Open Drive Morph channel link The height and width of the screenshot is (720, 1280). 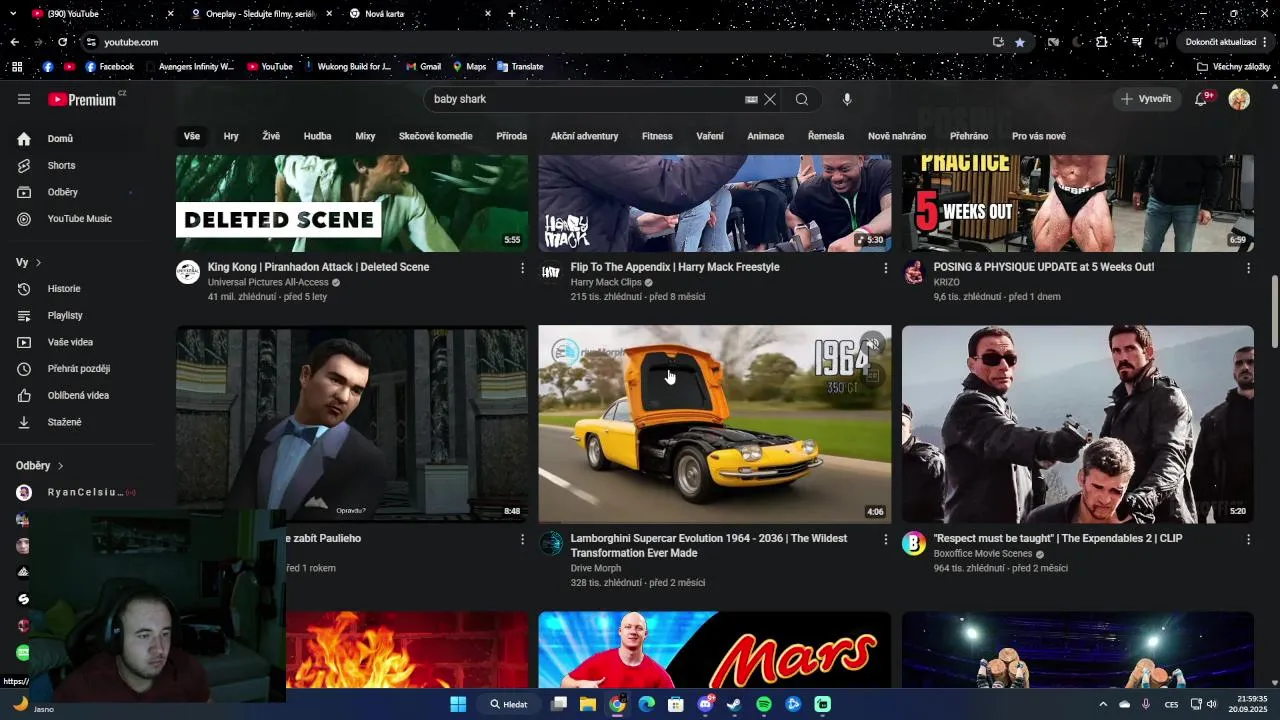[x=596, y=568]
